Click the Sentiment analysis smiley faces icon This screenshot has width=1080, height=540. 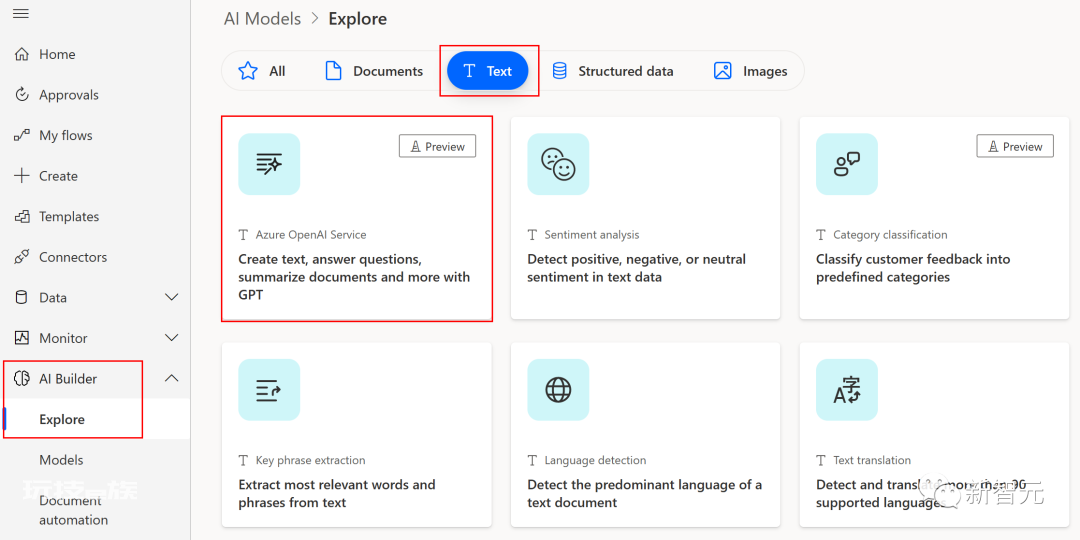tap(558, 164)
